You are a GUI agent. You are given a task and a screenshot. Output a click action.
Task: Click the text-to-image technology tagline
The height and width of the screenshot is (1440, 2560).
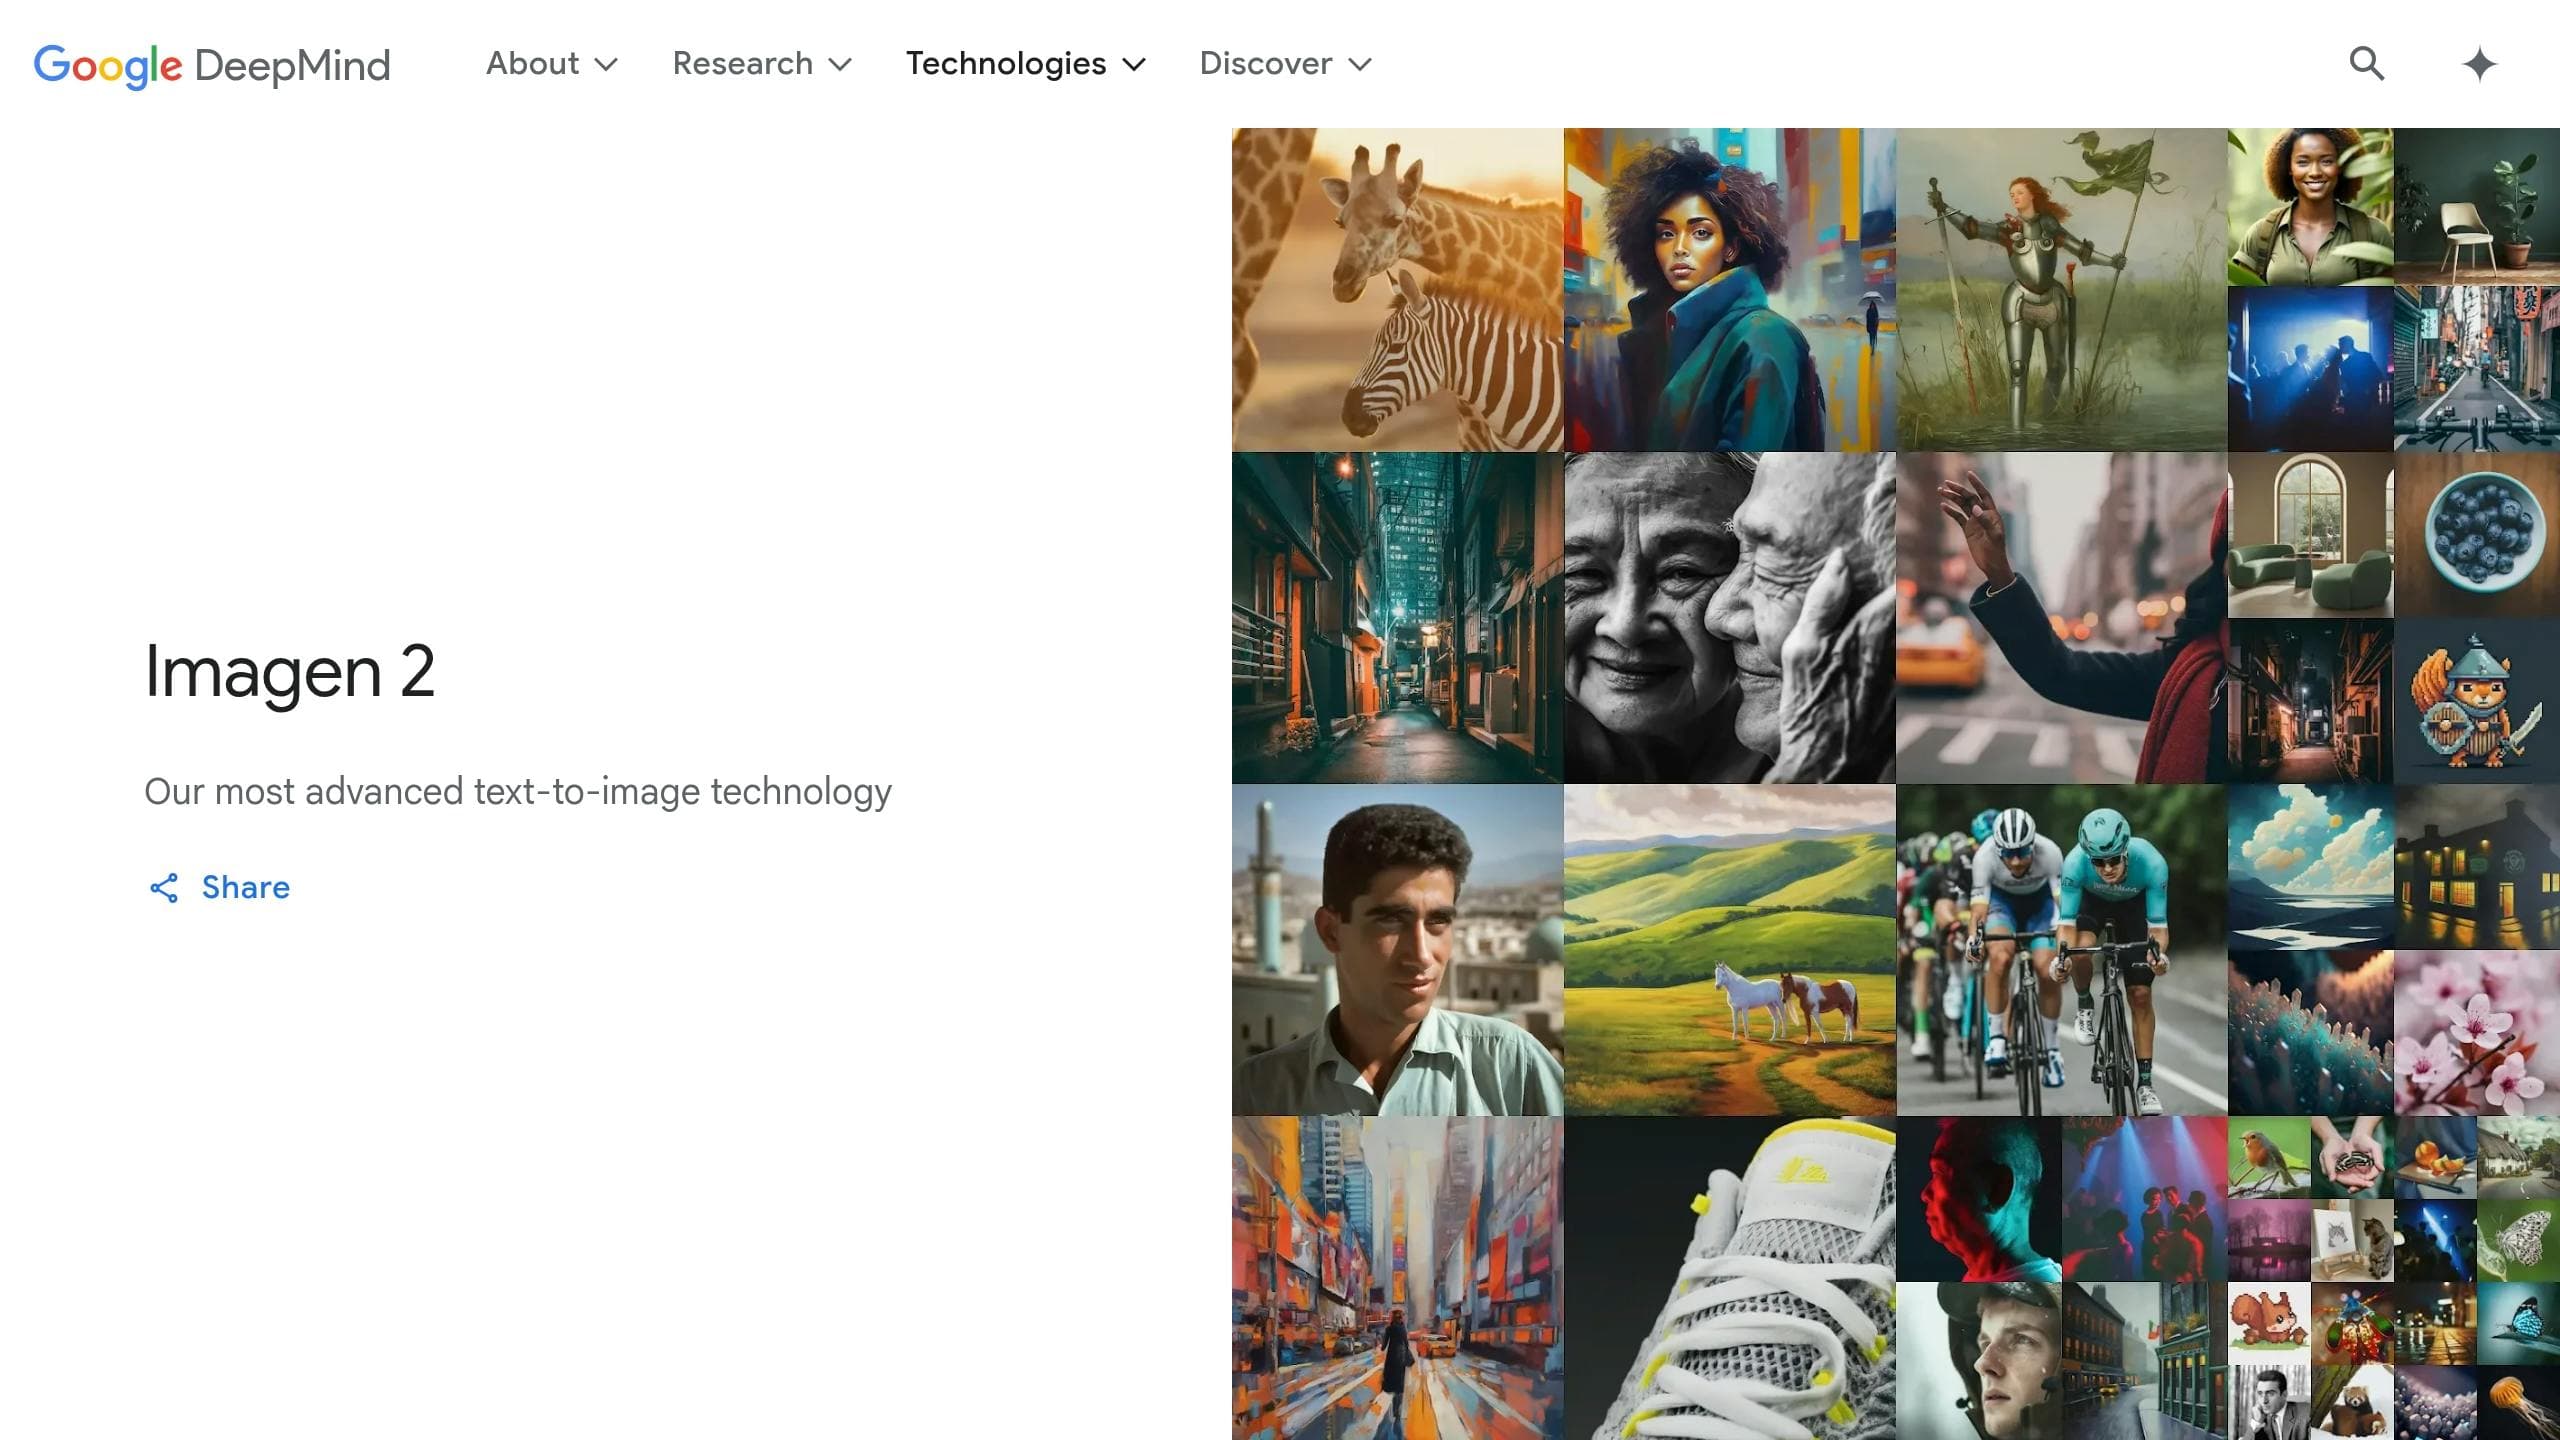518,792
